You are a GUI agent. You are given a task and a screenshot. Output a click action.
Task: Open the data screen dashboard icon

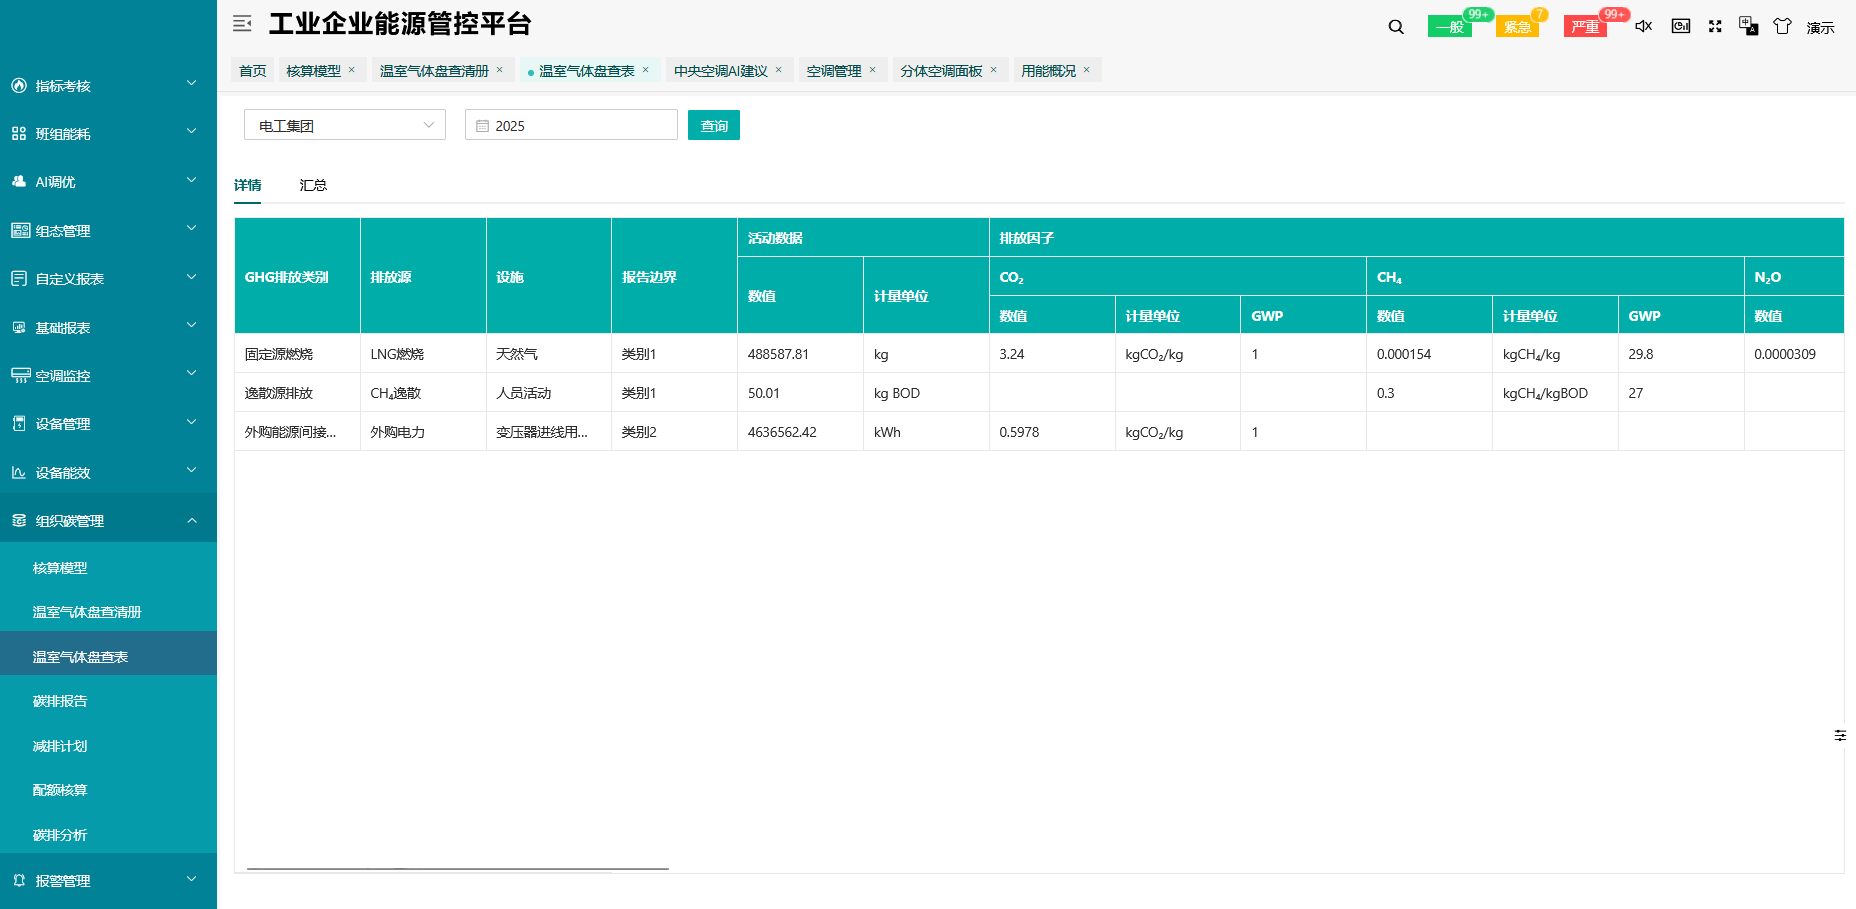coord(1680,27)
